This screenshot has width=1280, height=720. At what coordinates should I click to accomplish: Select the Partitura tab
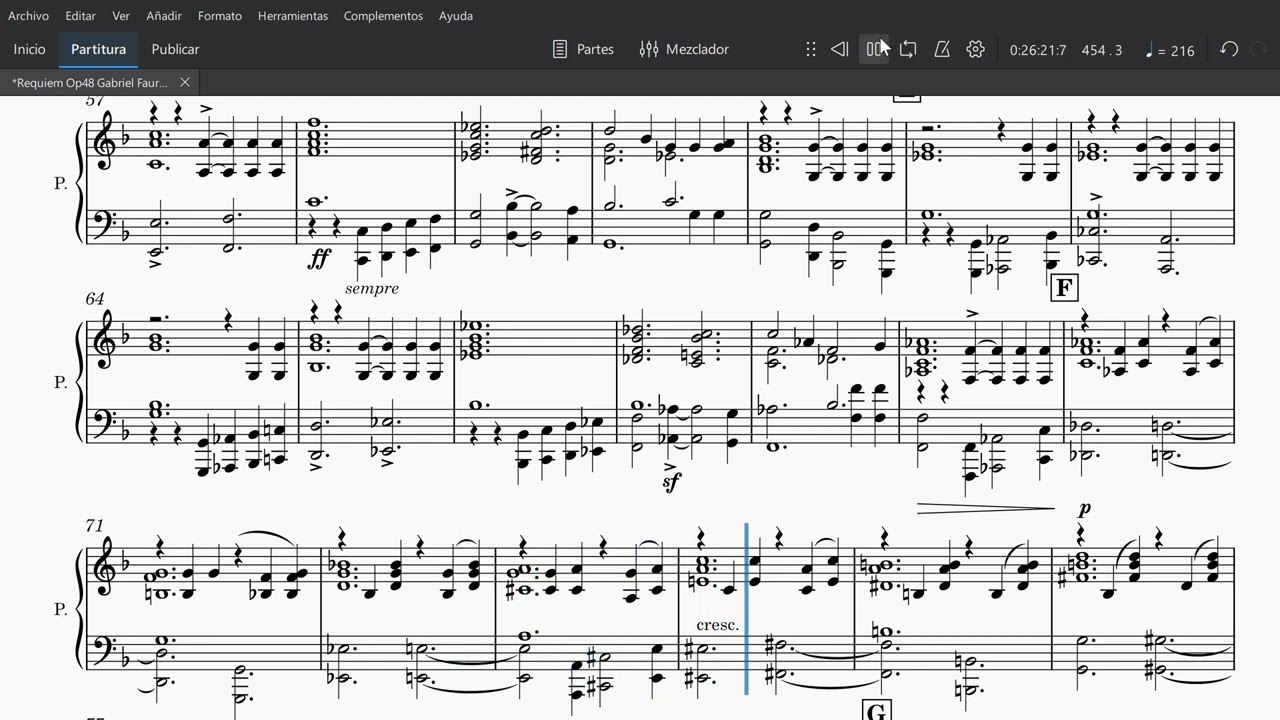(x=99, y=49)
